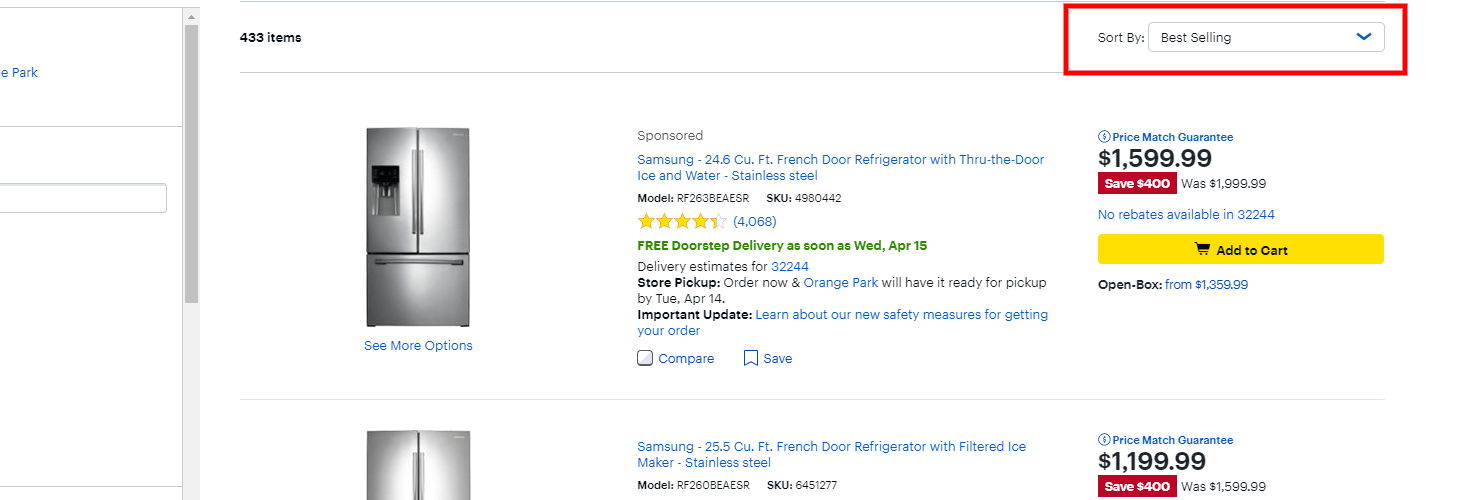Click the Orange Park store pickup link
This screenshot has width=1471, height=500.
click(x=841, y=282)
